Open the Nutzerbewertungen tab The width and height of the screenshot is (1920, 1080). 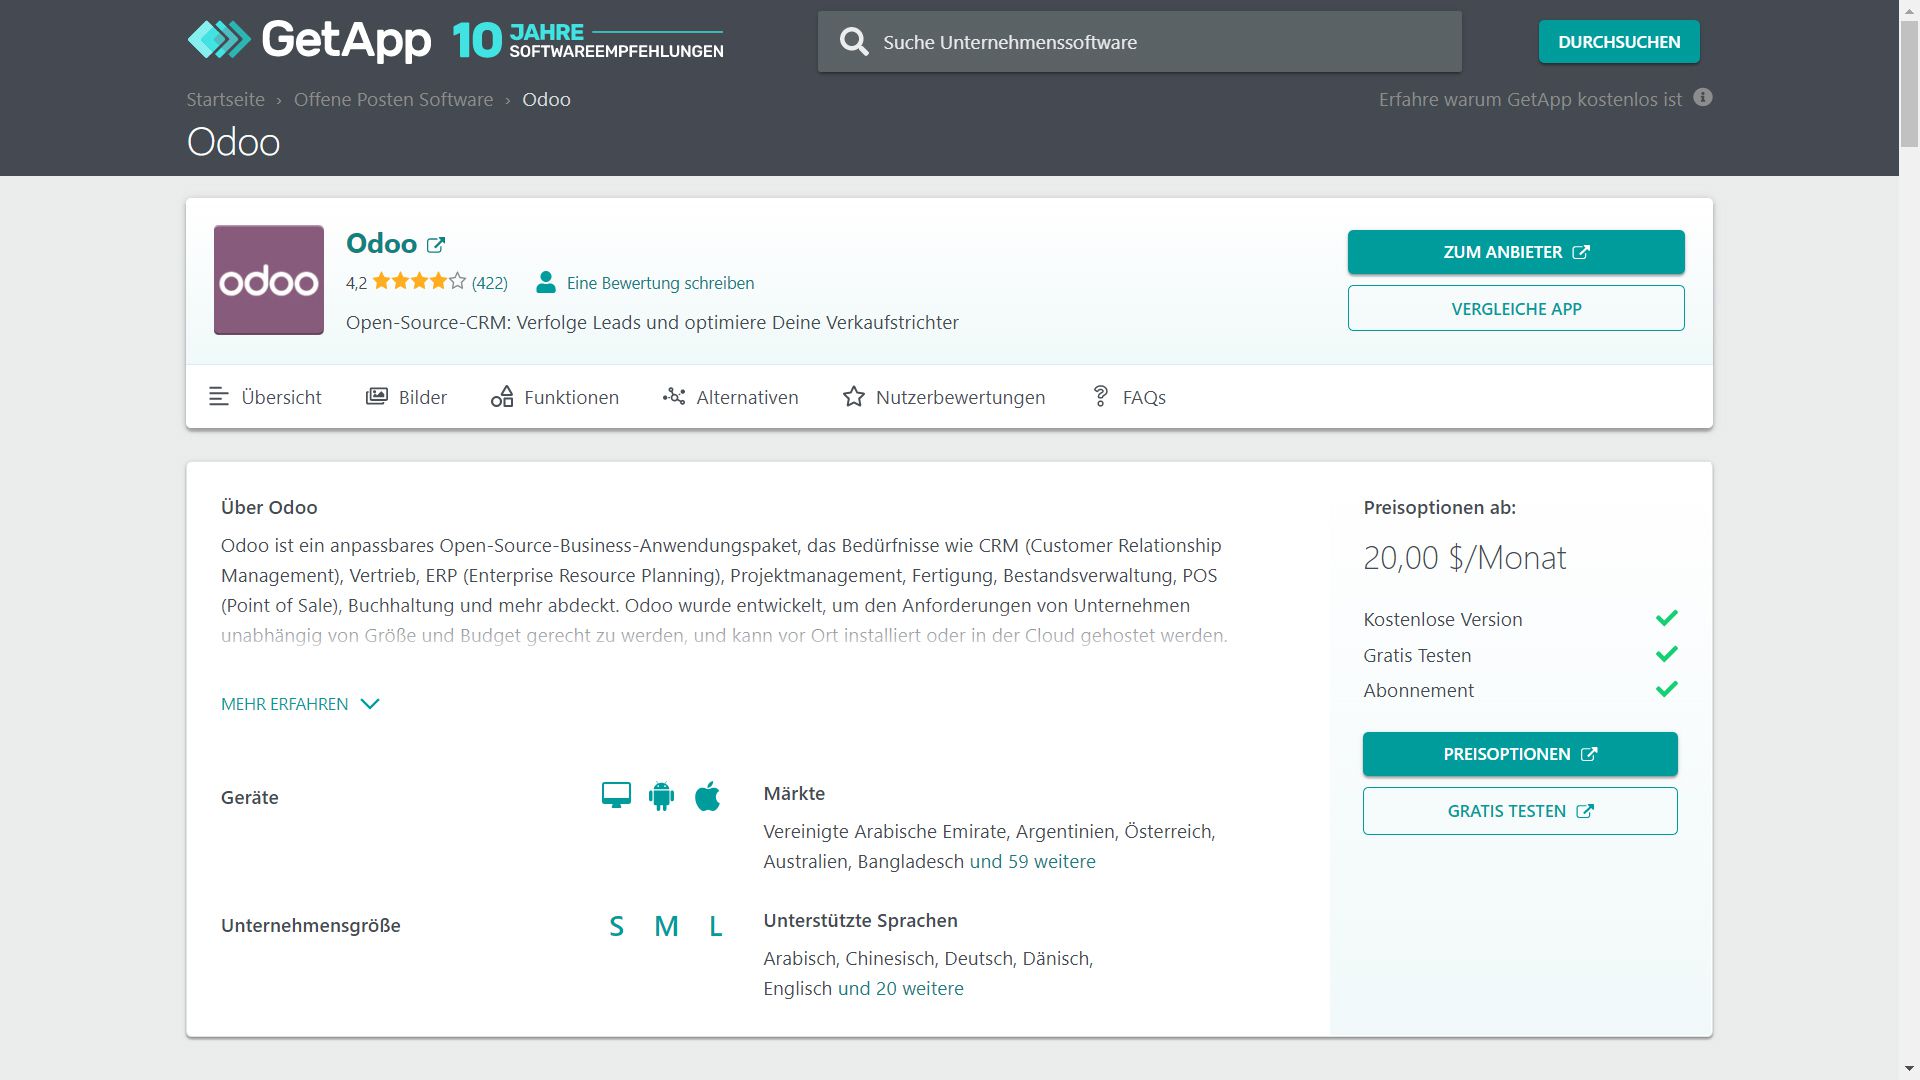click(x=944, y=398)
